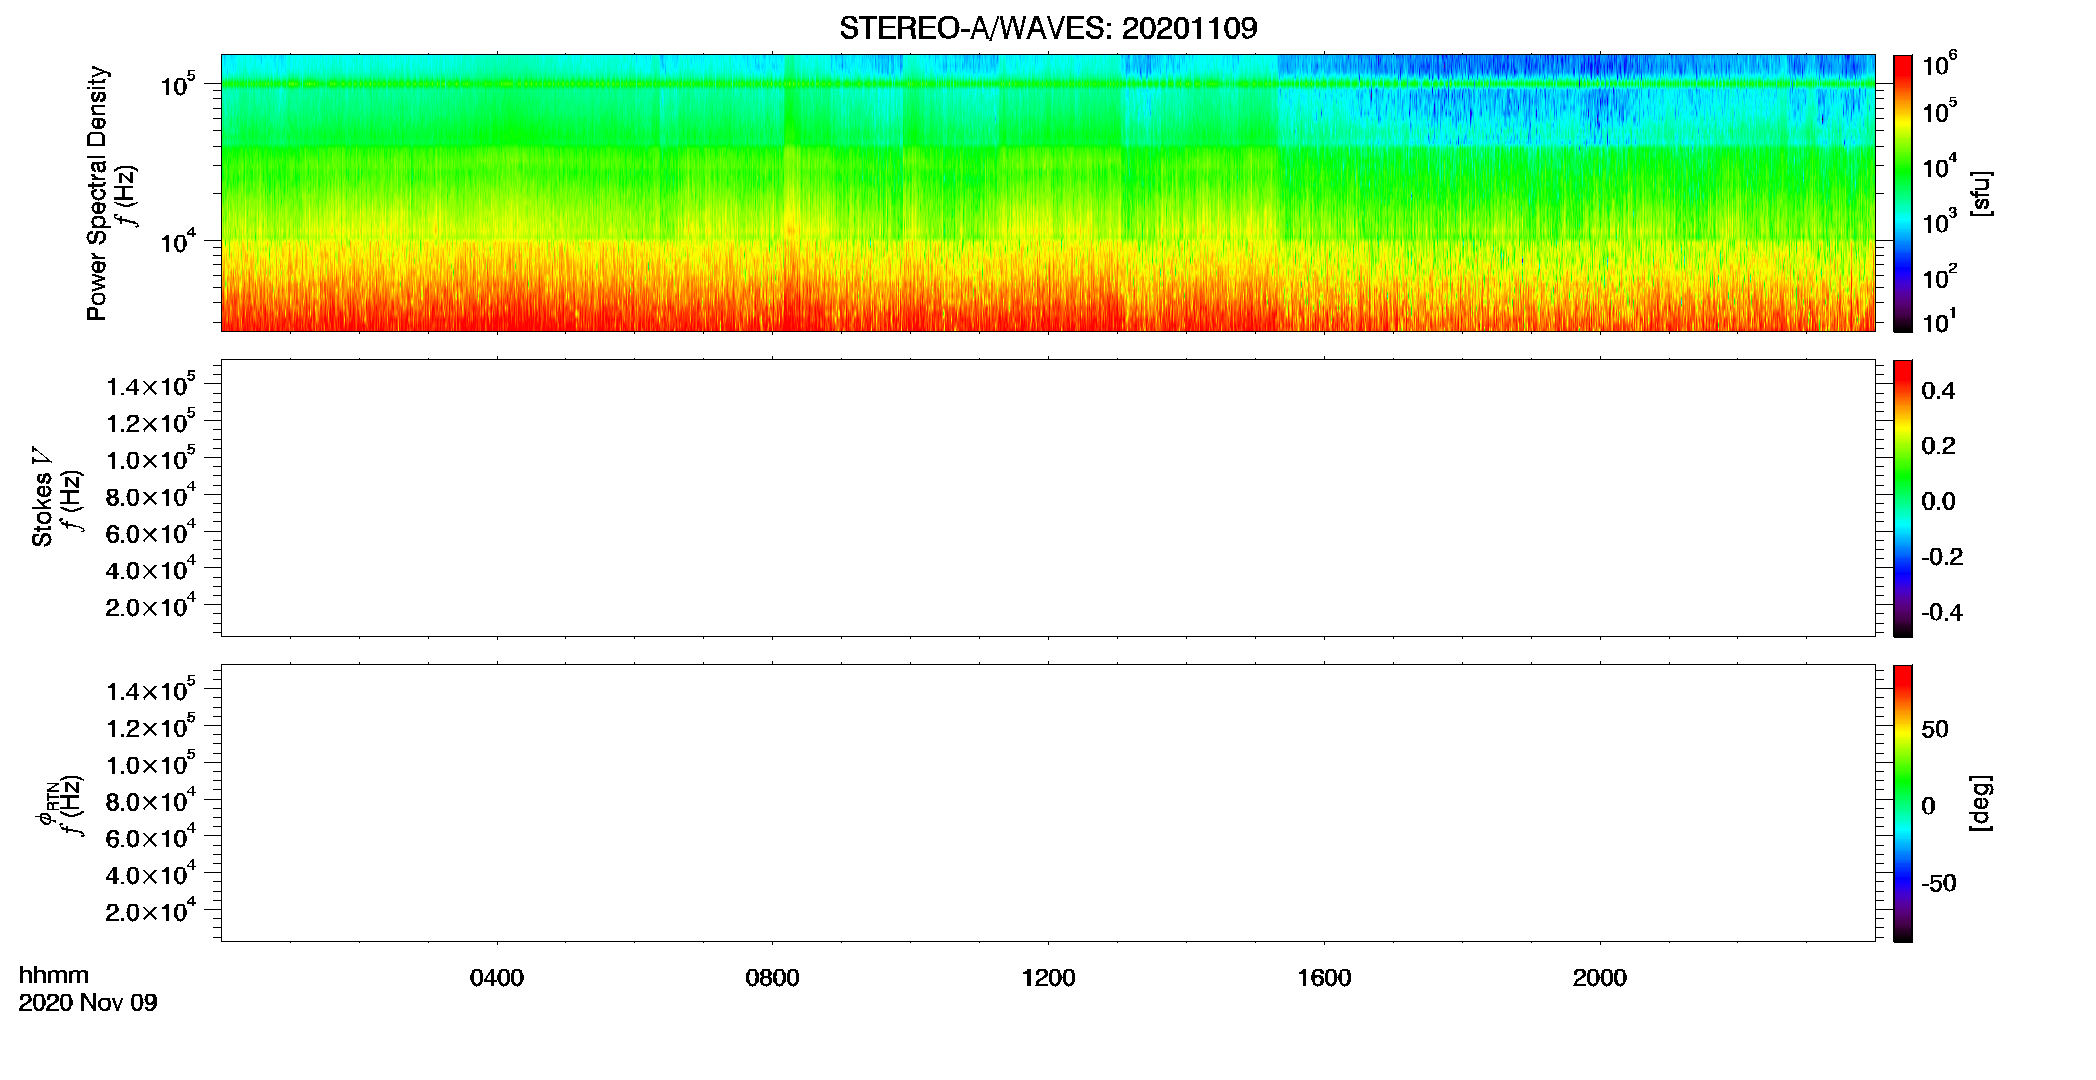
Task: Click the [sfu] colorbar unit label
Action: click(1982, 194)
